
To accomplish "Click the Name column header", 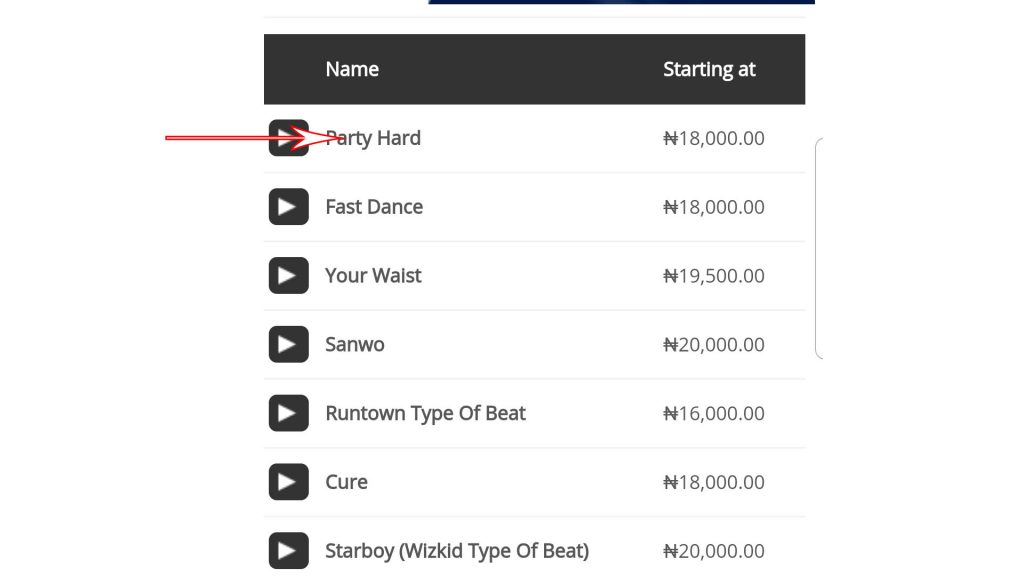I will coord(352,69).
